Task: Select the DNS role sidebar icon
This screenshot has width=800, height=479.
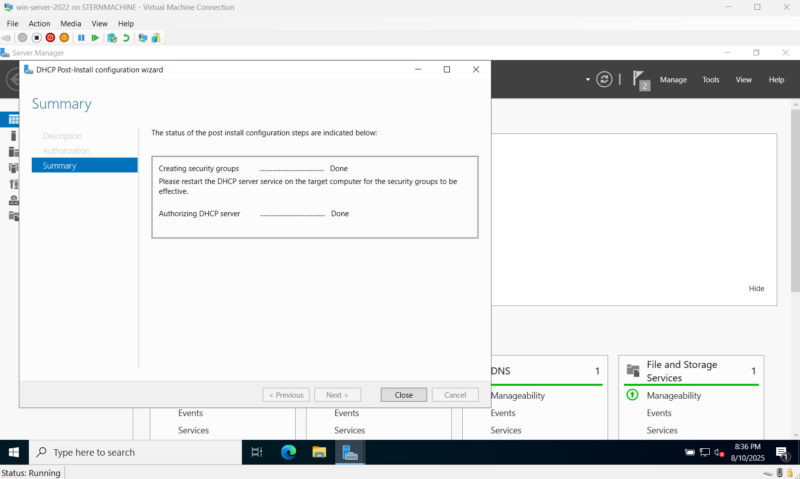Action: (13, 200)
